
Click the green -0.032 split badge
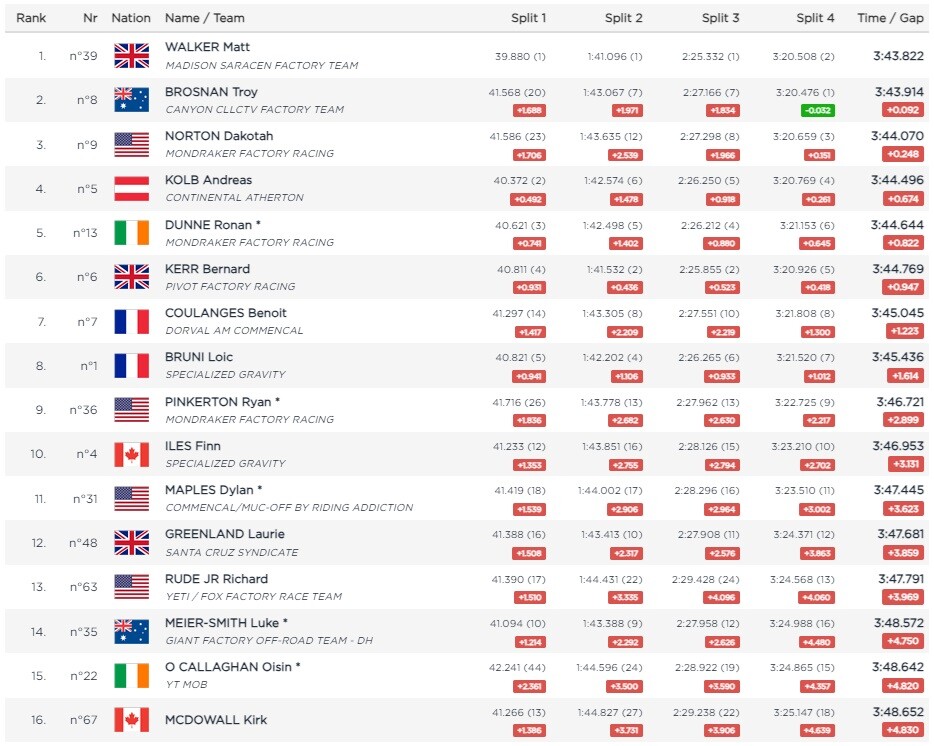coord(818,110)
